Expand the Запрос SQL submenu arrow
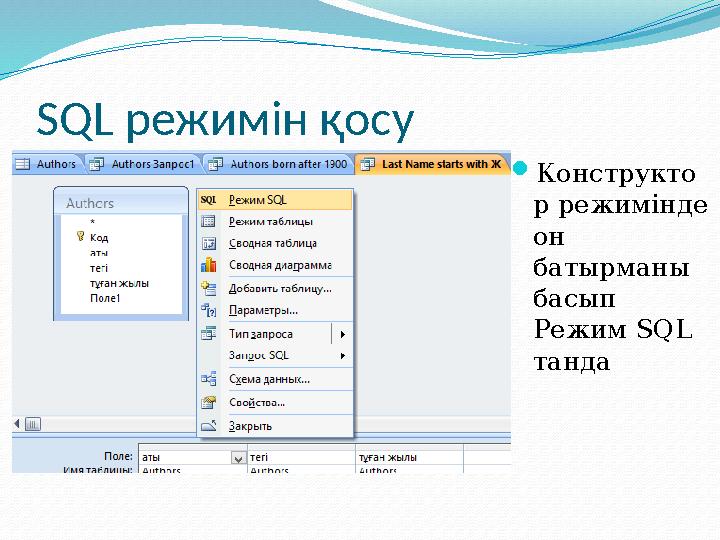 343,356
